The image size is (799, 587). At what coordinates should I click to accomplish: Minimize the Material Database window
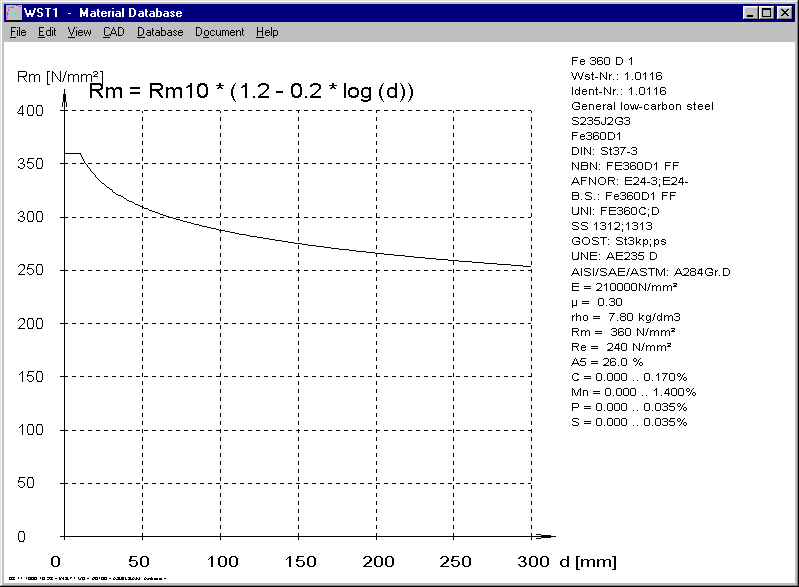pyautogui.click(x=750, y=13)
